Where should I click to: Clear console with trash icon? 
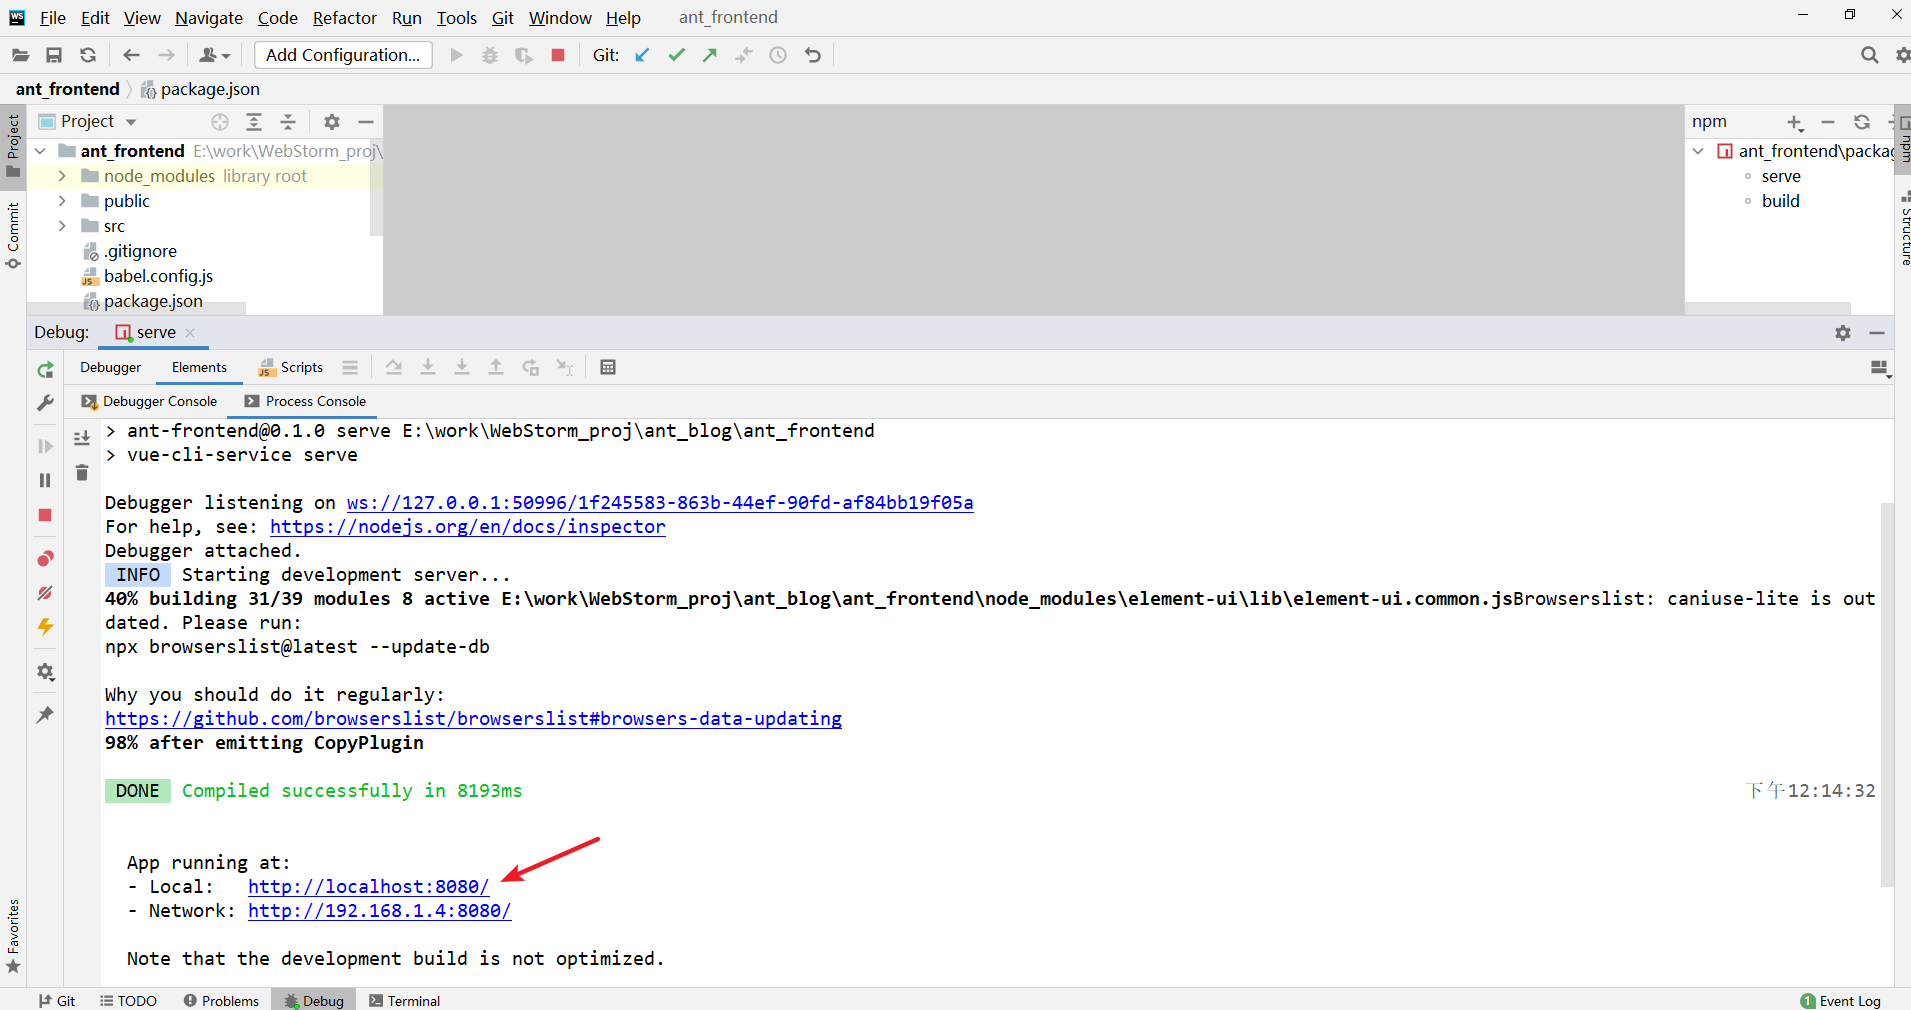click(82, 472)
